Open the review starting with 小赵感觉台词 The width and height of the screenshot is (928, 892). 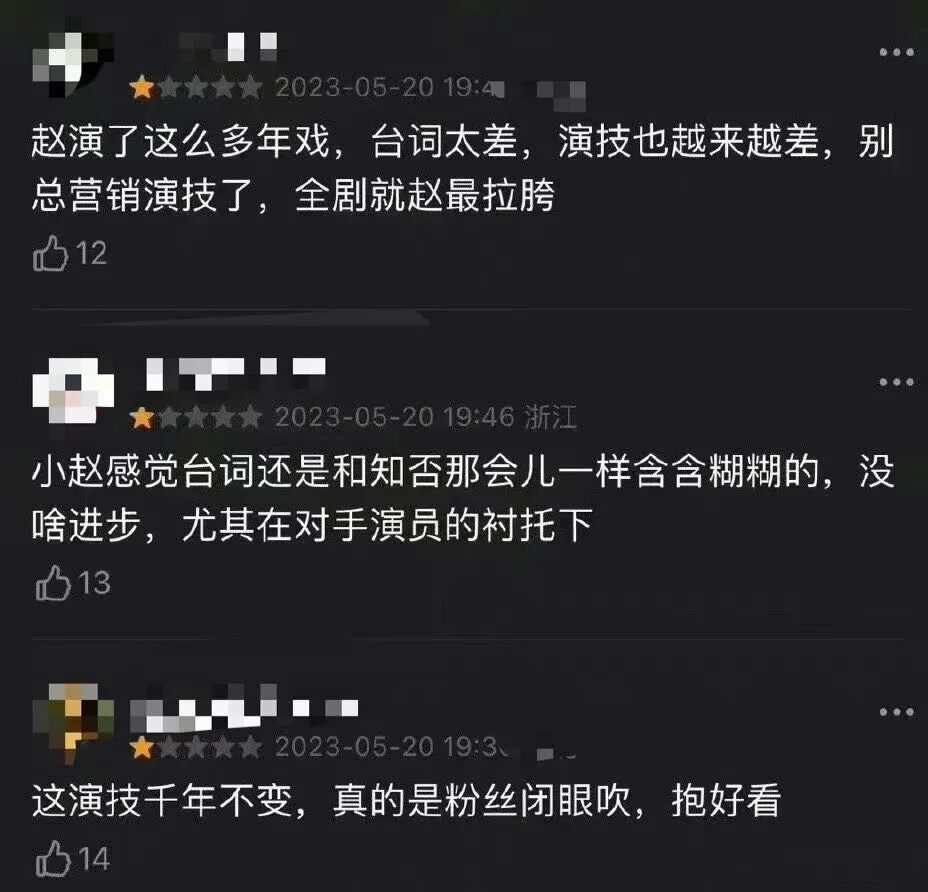coord(462,498)
